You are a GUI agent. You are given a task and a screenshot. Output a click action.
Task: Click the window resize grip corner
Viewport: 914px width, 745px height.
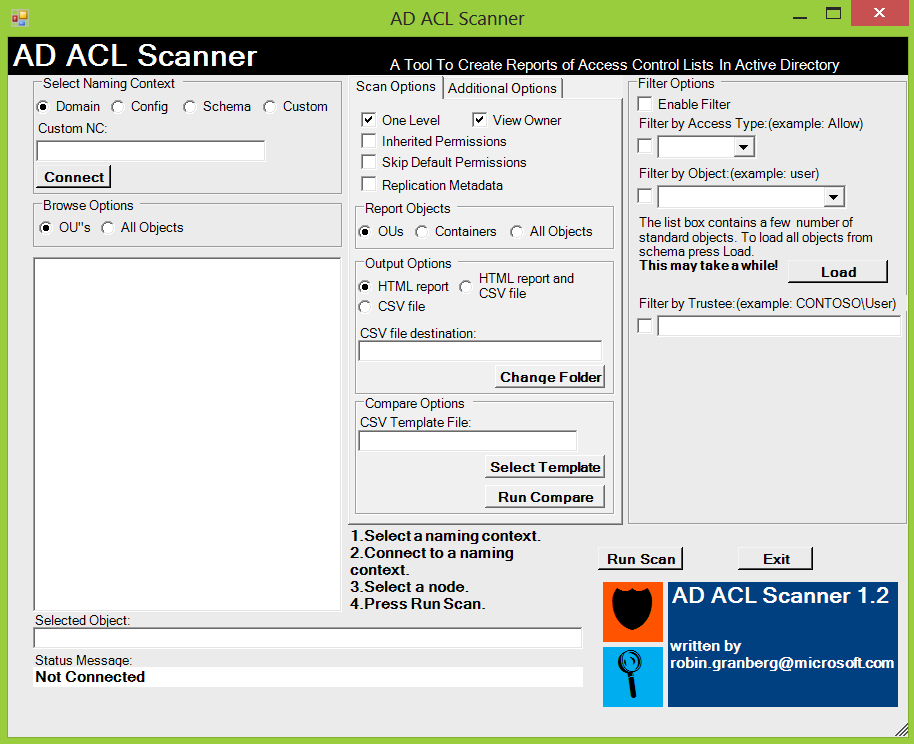[901, 729]
